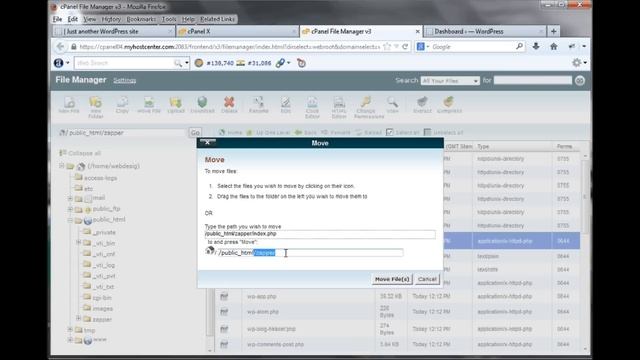This screenshot has width=640, height=360.
Task: Click the Firefox home icon
Action: pos(554,47)
